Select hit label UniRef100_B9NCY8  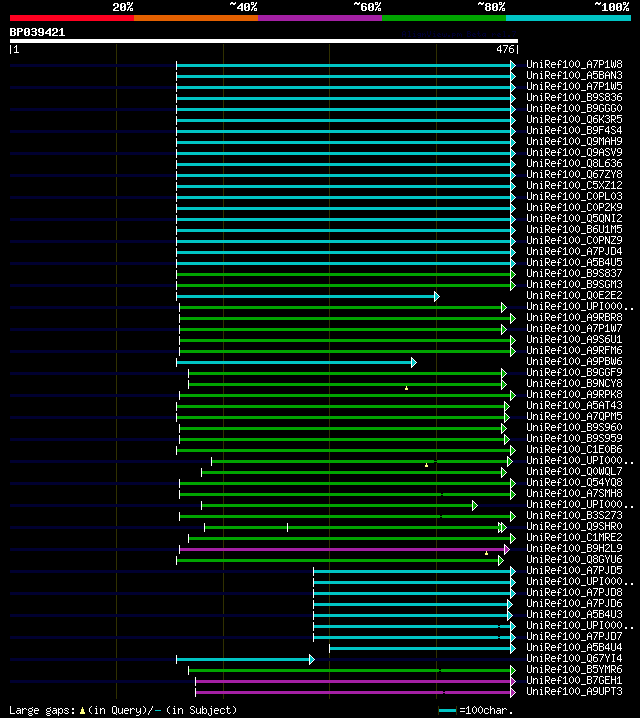574,383
